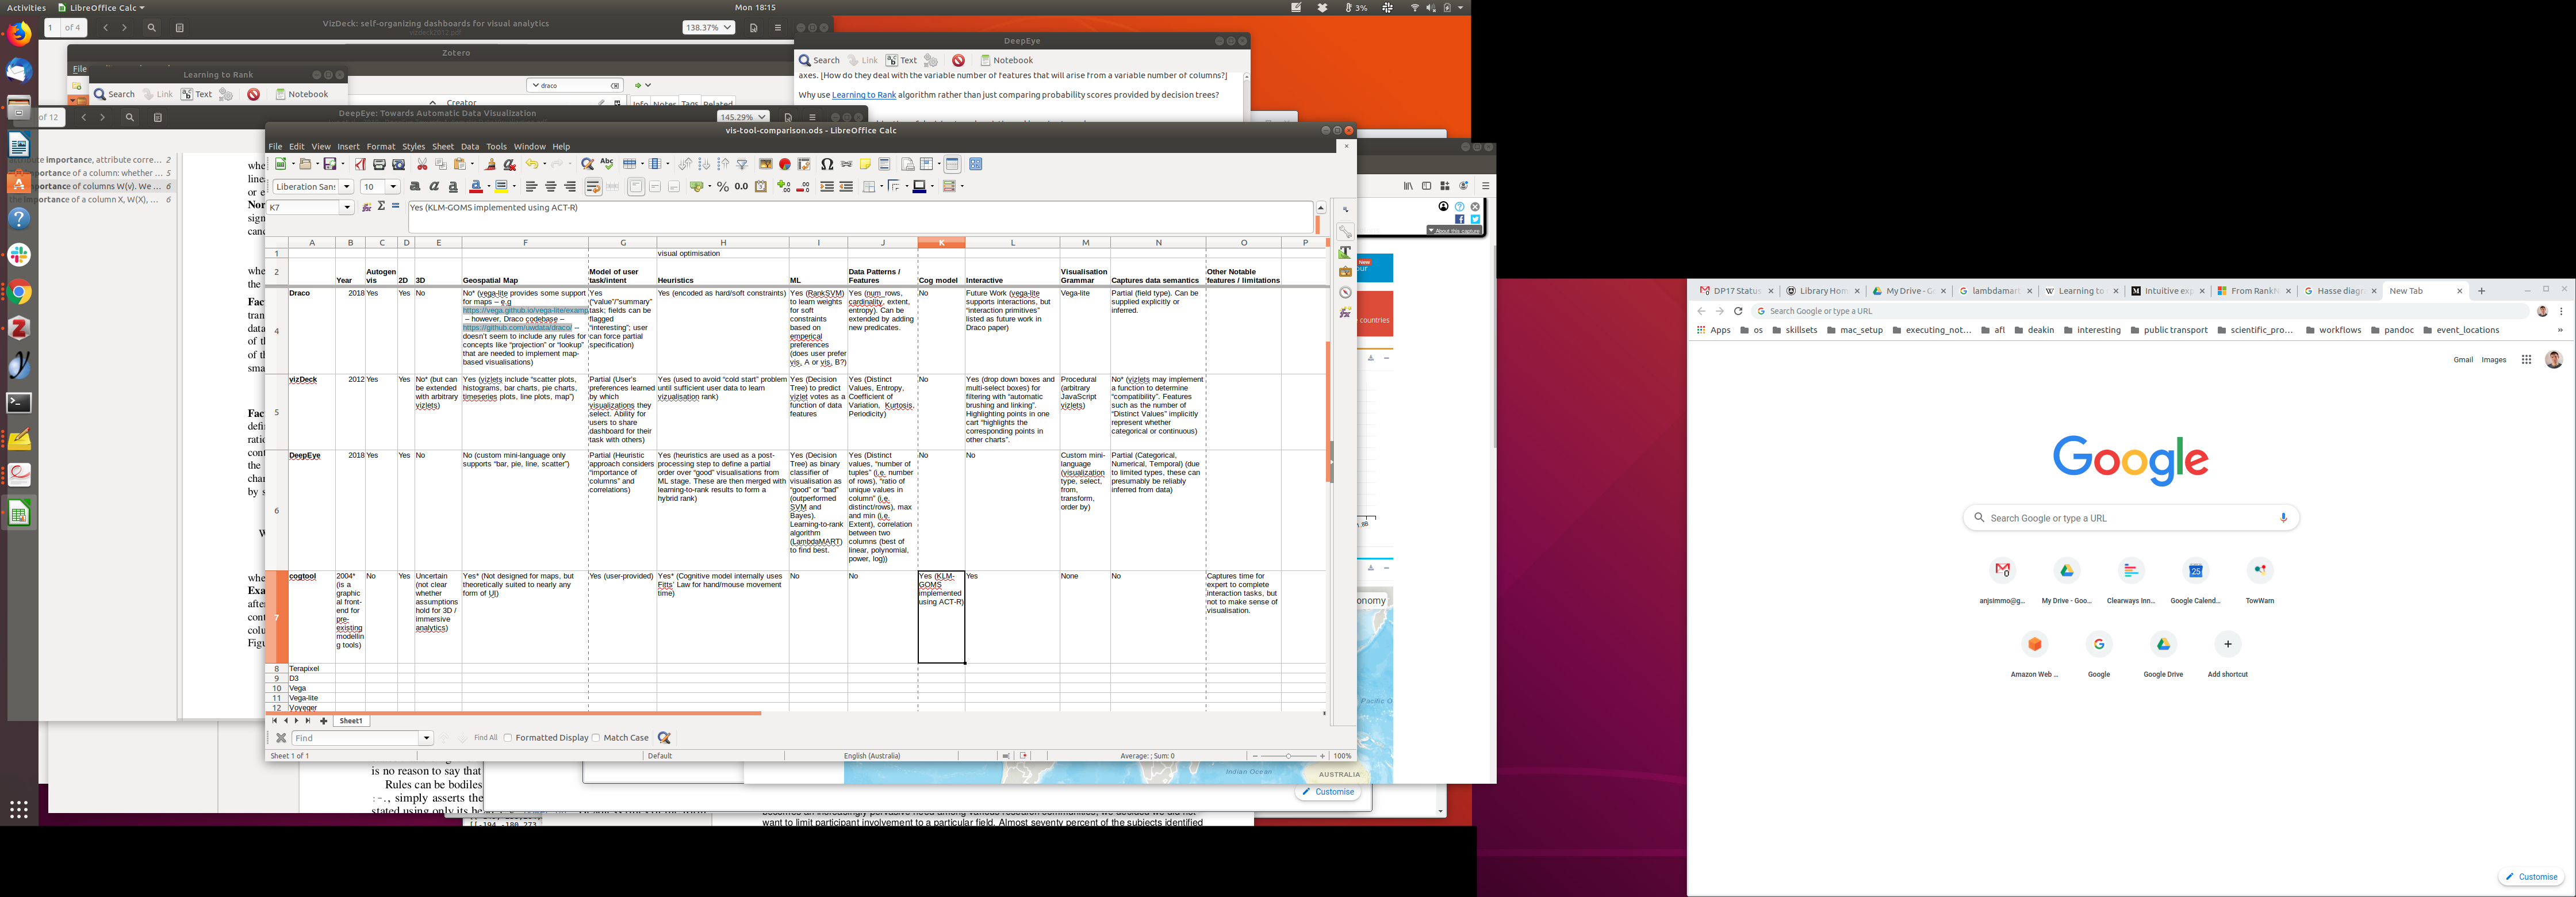Screen dimensions: 2576x897
Task: Enable the Match Case checkbox
Action: click(597, 738)
